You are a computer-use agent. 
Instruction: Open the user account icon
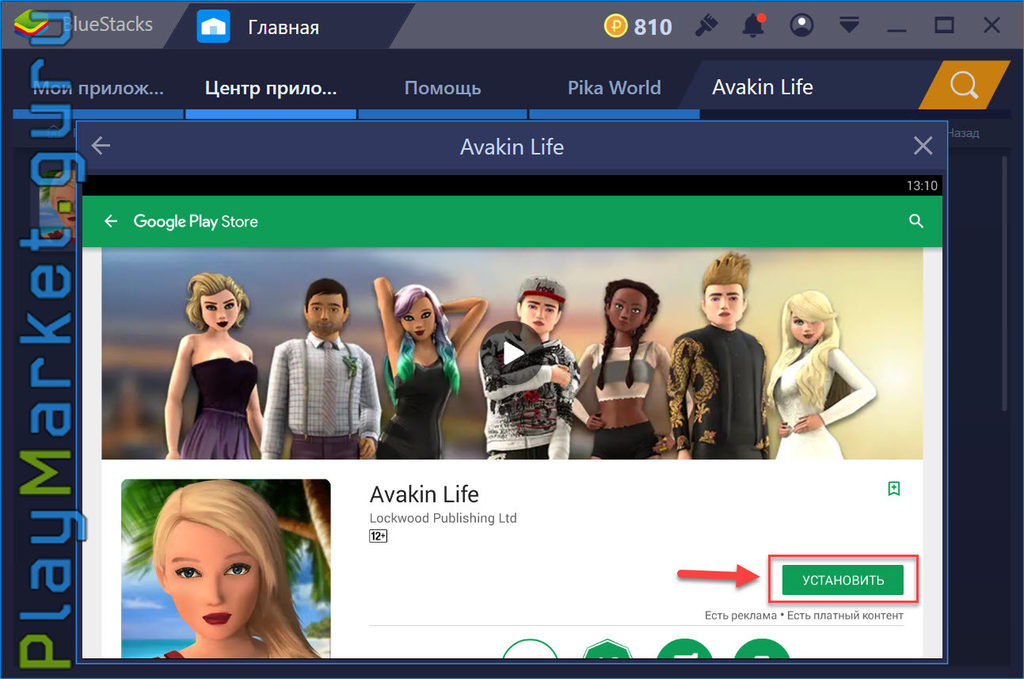click(801, 25)
